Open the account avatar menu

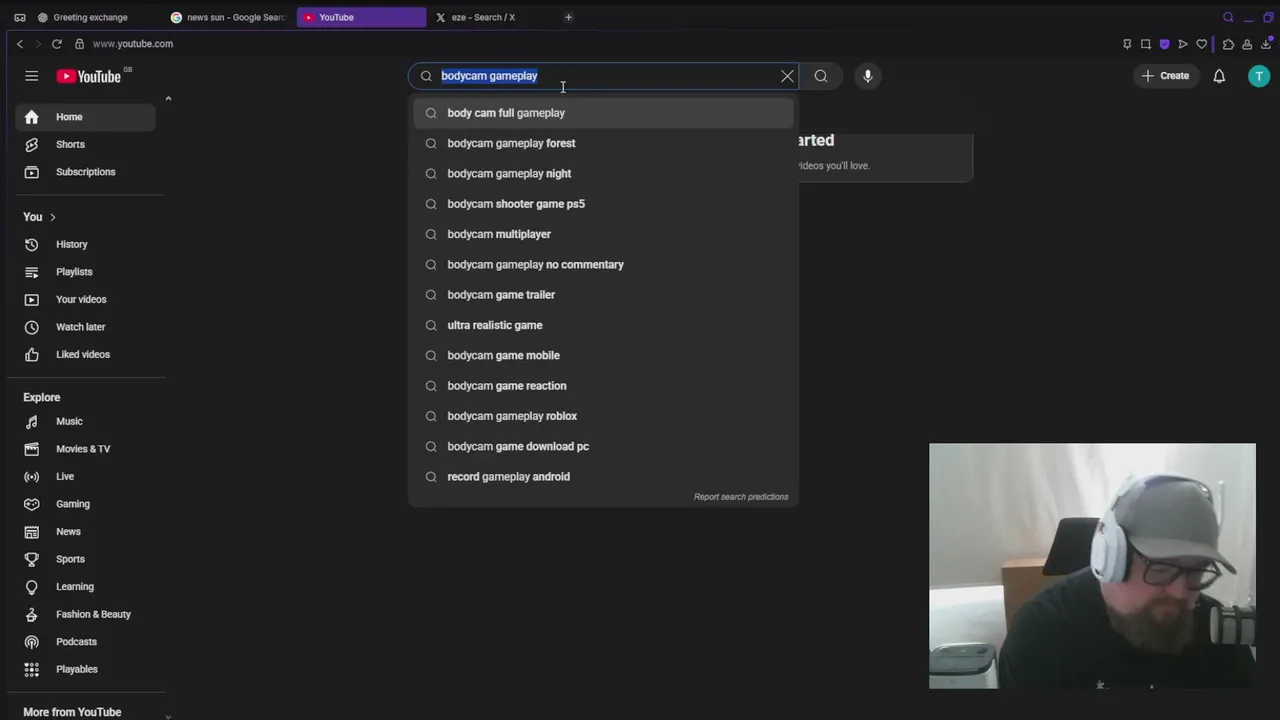pos(1259,76)
